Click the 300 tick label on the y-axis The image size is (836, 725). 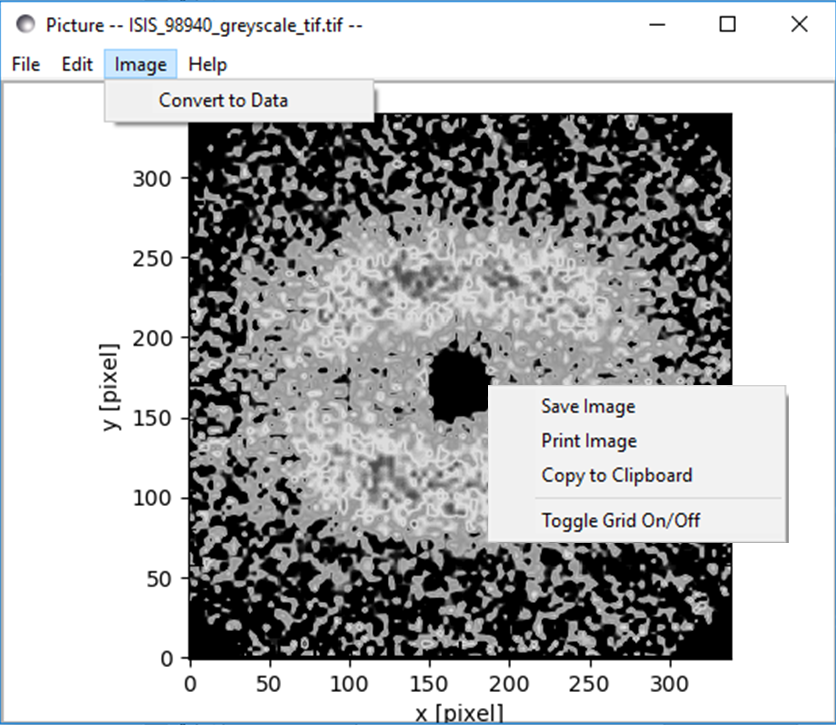tap(153, 178)
